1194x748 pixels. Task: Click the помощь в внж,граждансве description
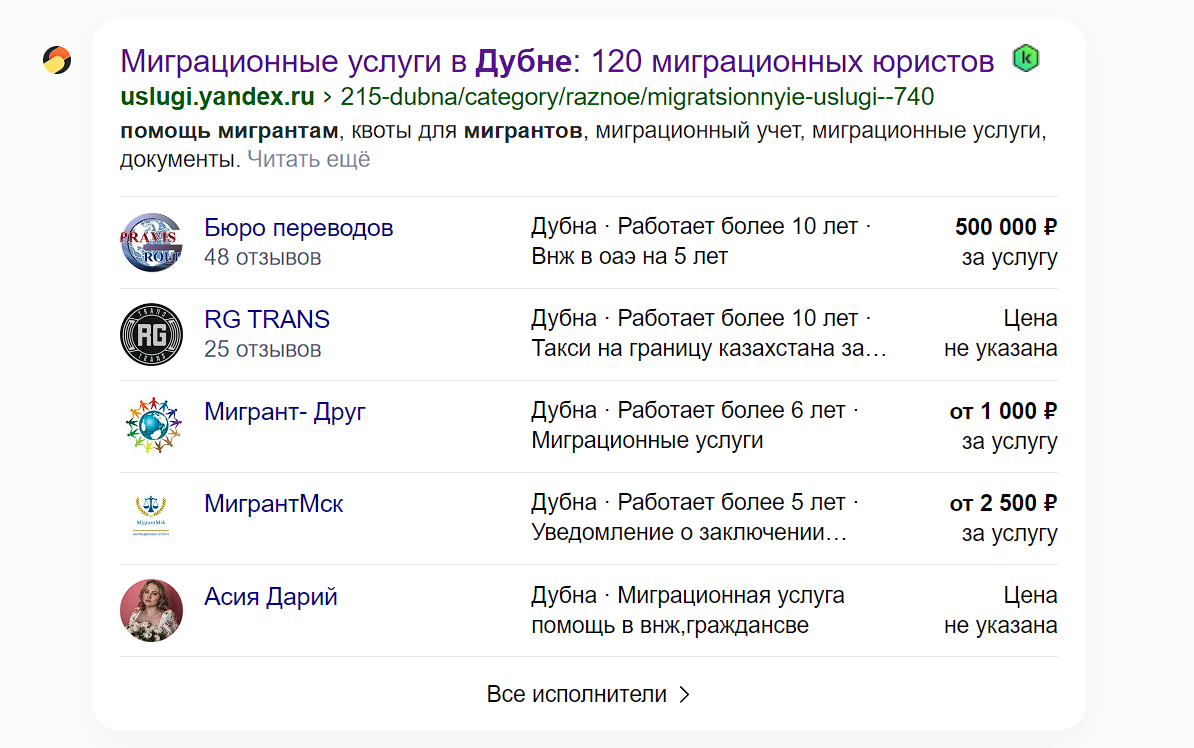coord(670,625)
